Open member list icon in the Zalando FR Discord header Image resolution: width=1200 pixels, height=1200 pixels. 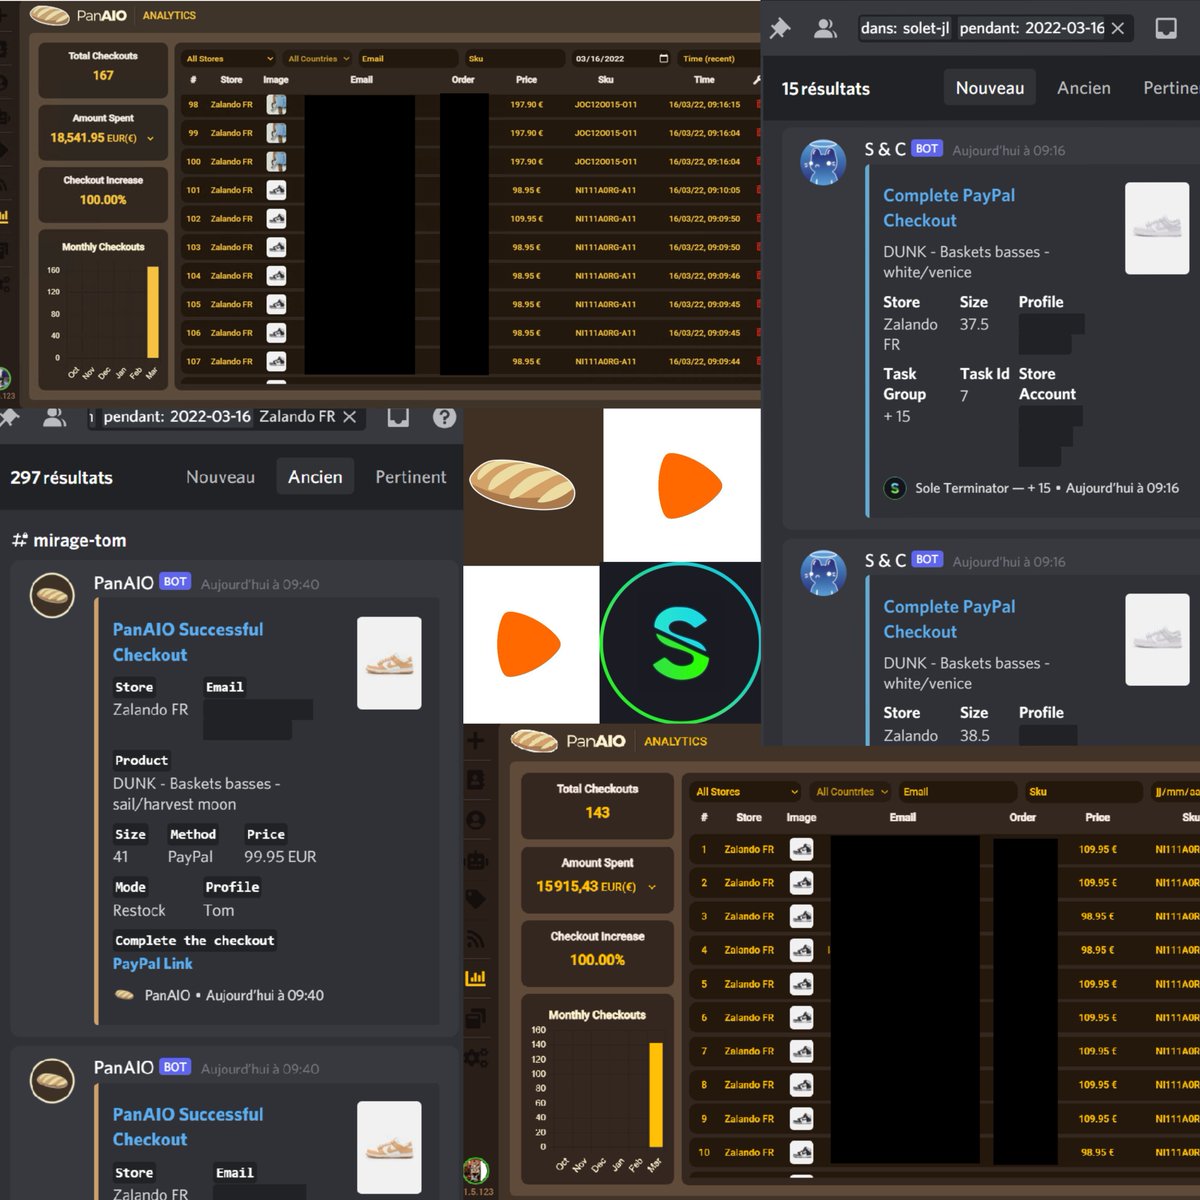[54, 417]
